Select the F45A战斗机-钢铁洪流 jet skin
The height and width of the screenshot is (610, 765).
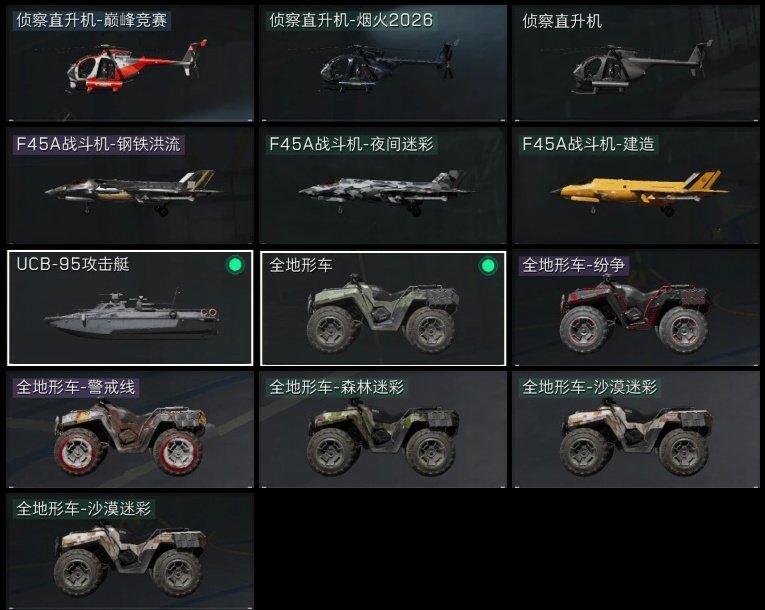[130, 185]
